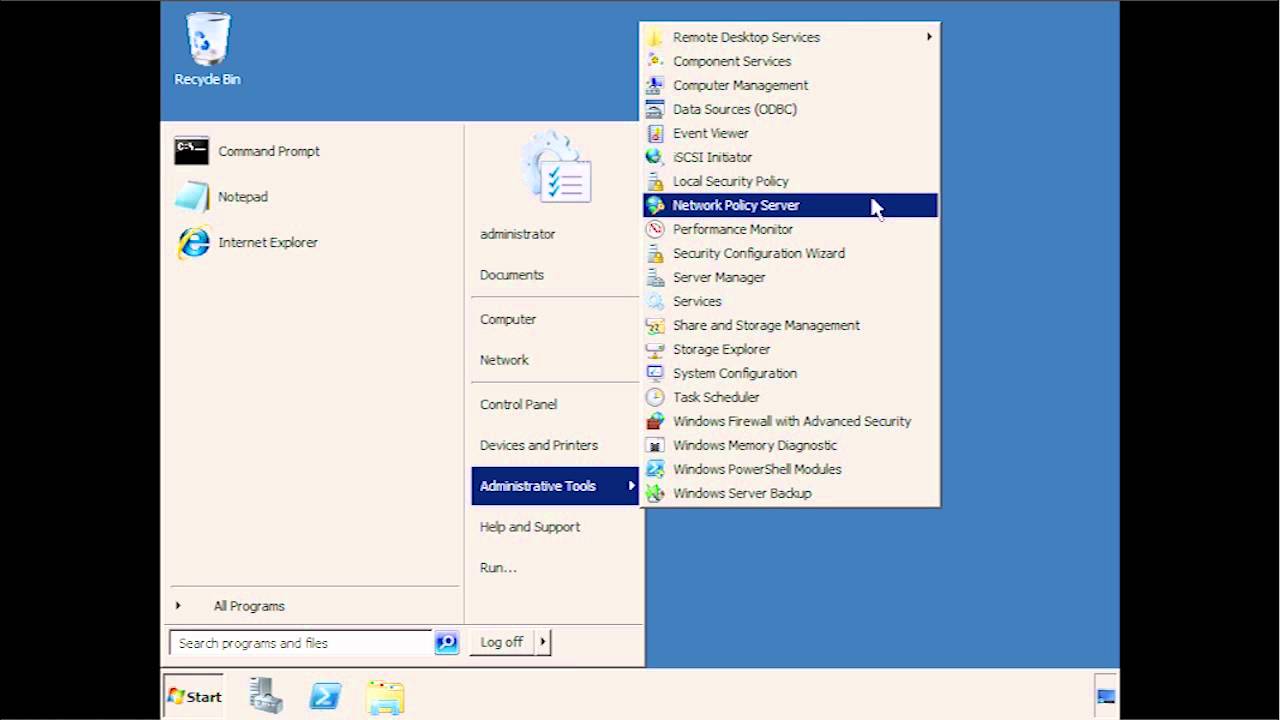Viewport: 1280px width, 720px height.
Task: Click the Internet Explorer icon in Start menu
Action: coord(192,242)
